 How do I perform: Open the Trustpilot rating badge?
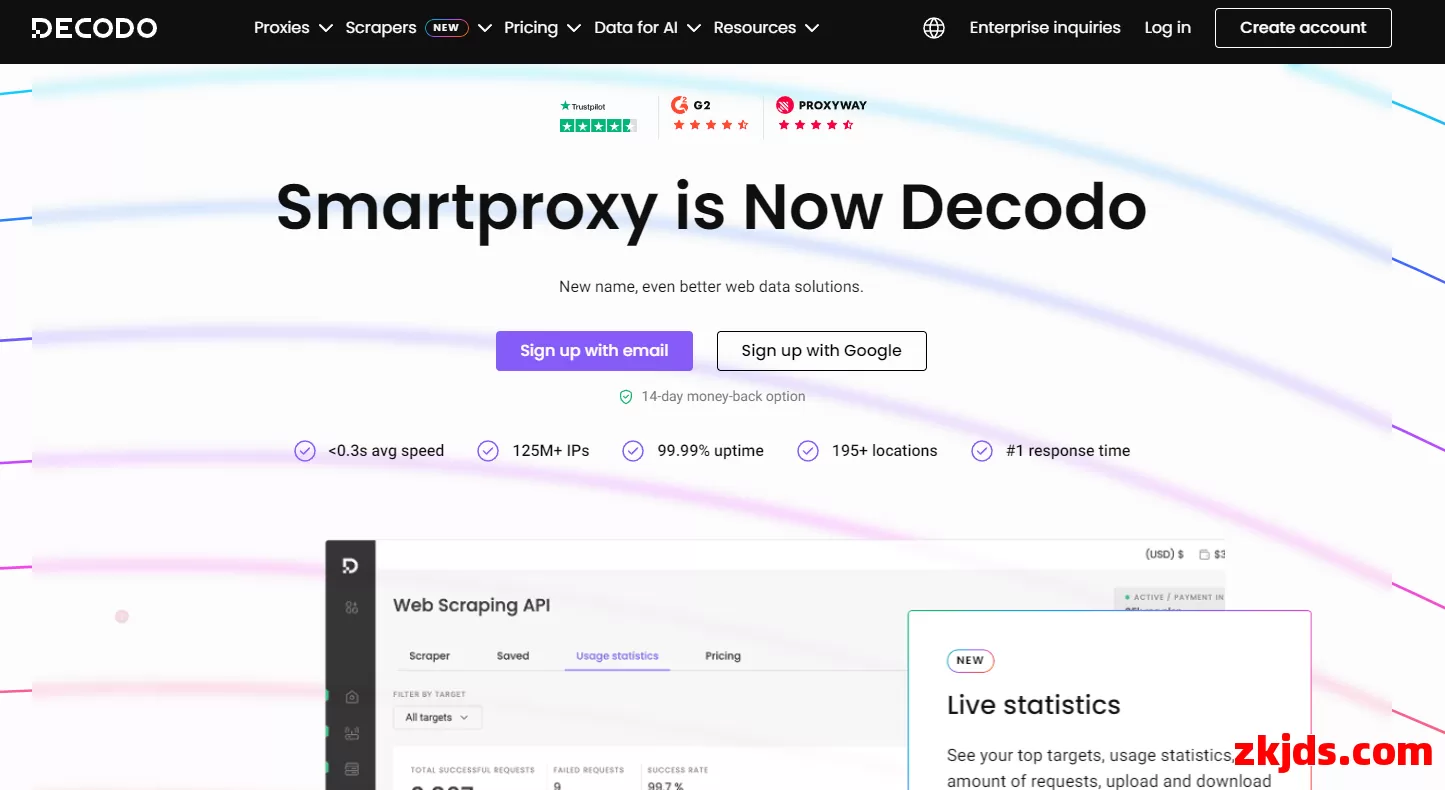tap(598, 116)
